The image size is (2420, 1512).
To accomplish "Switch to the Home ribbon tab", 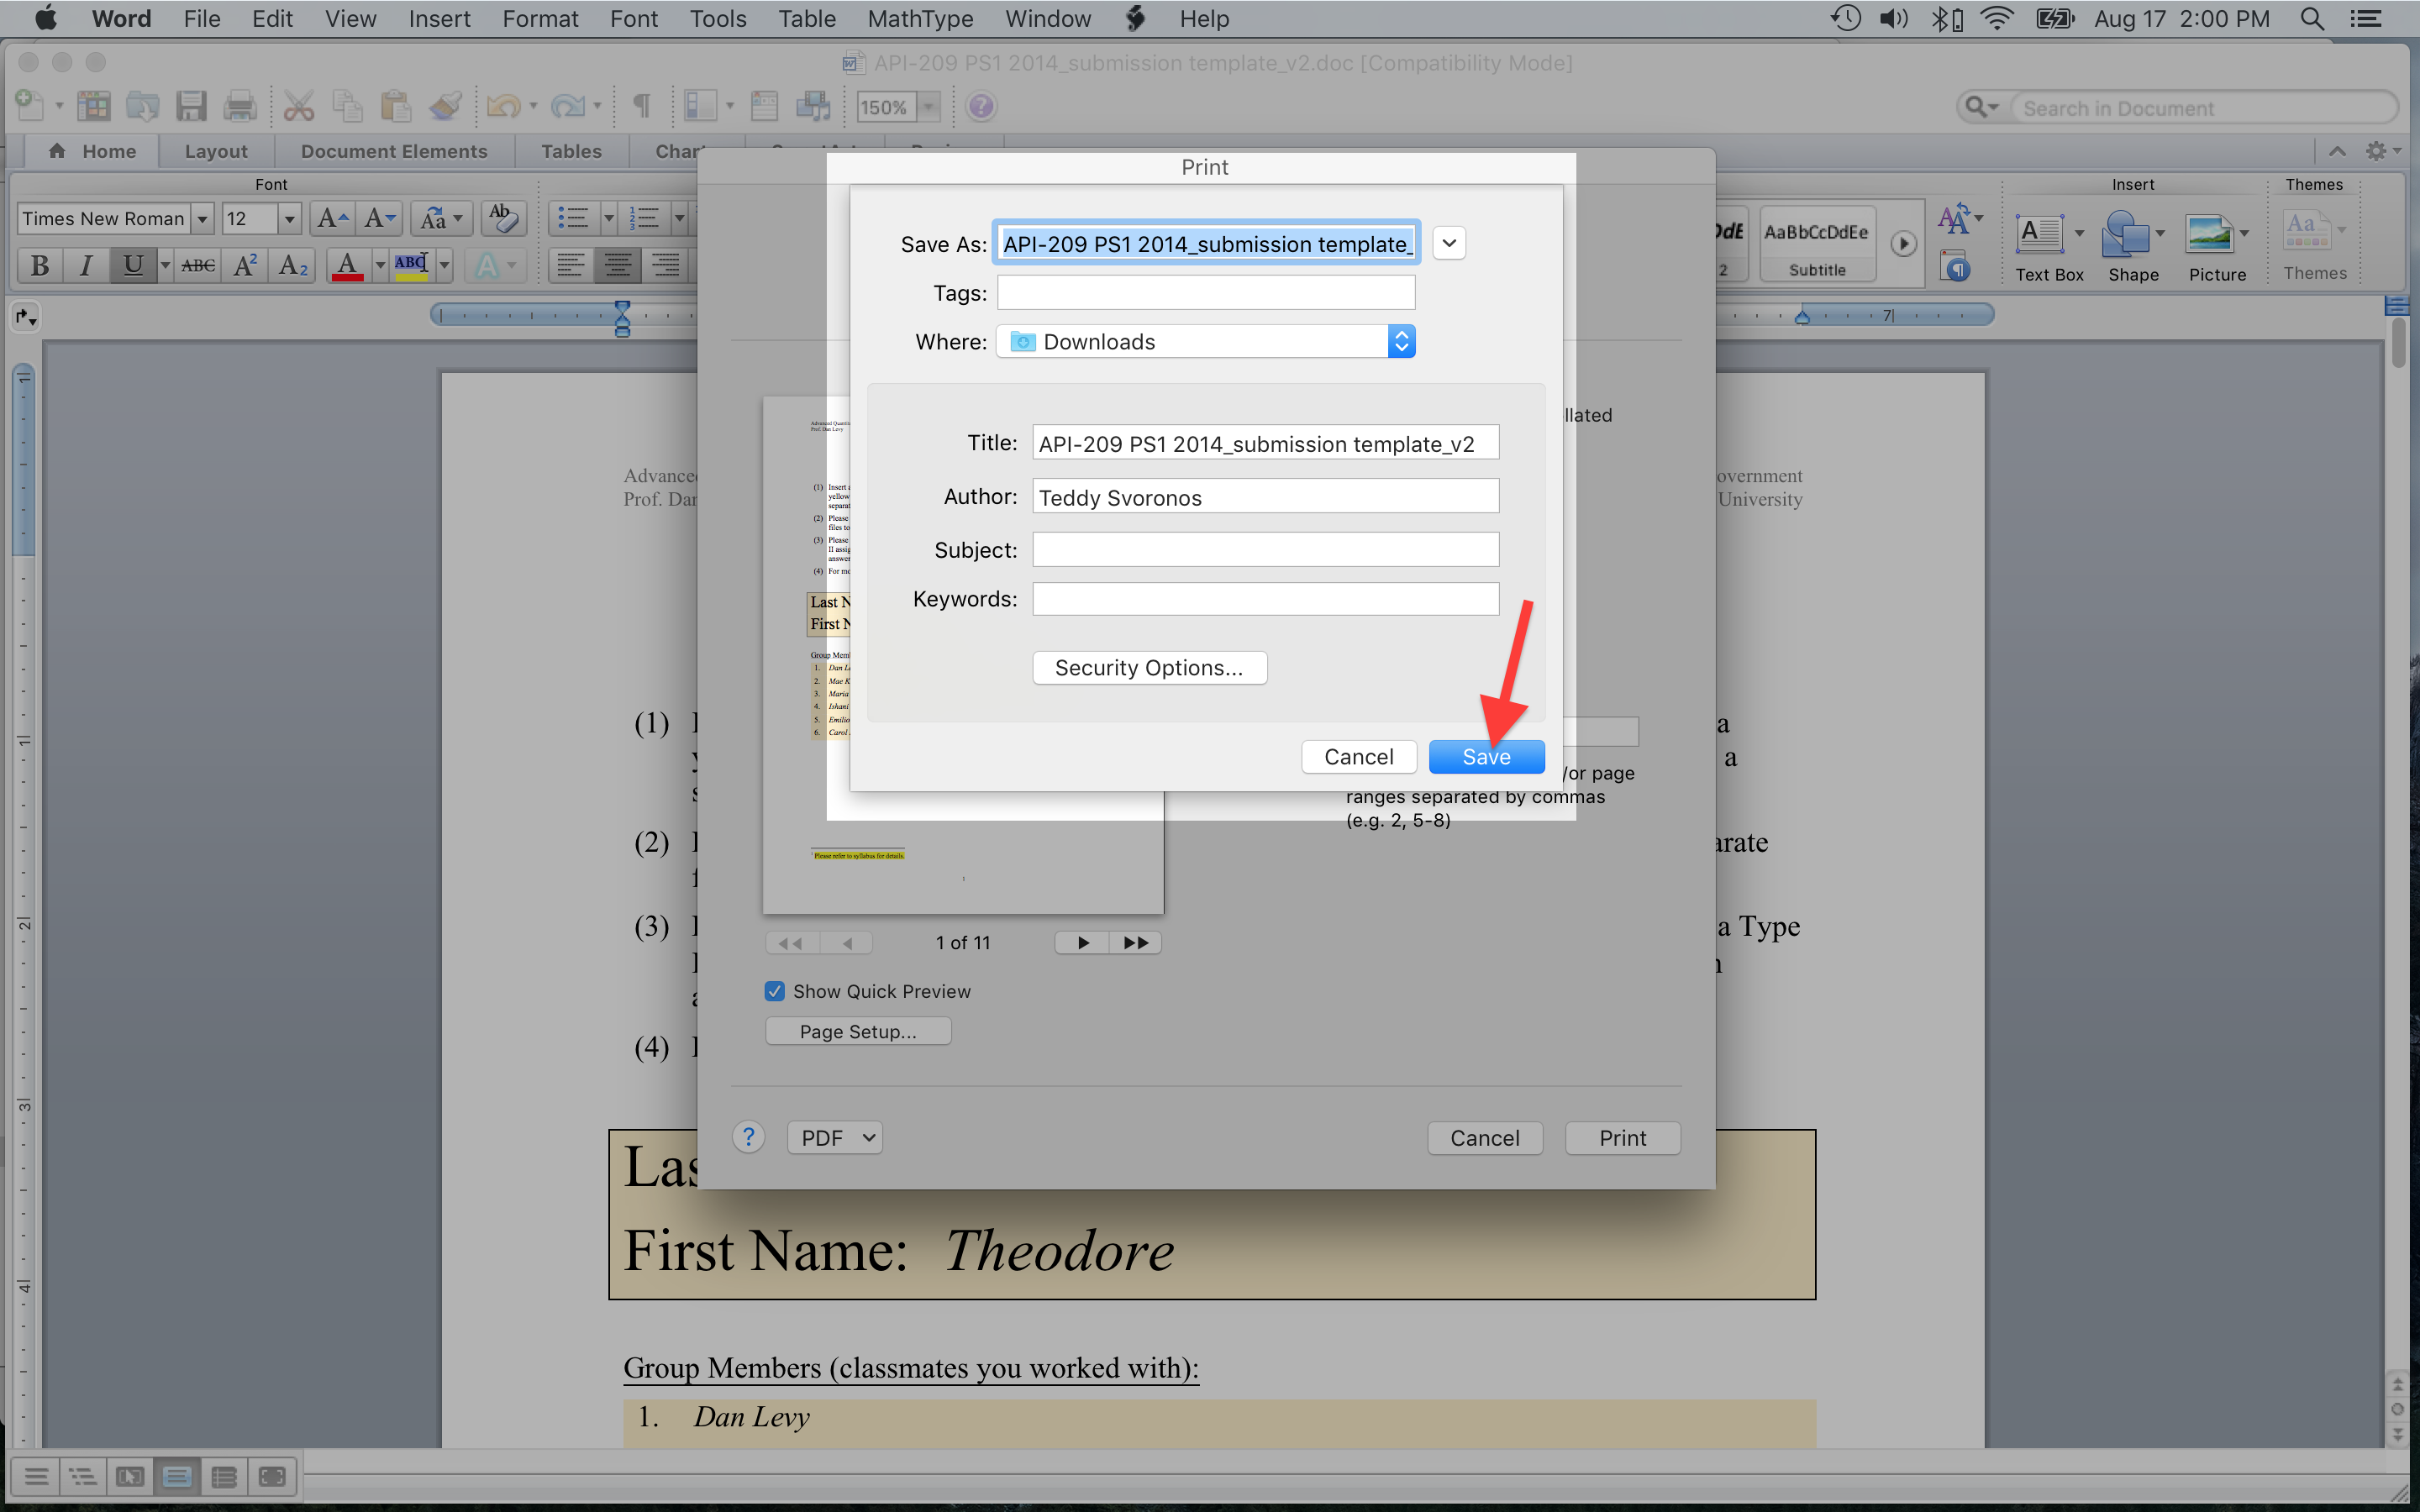I will (93, 151).
